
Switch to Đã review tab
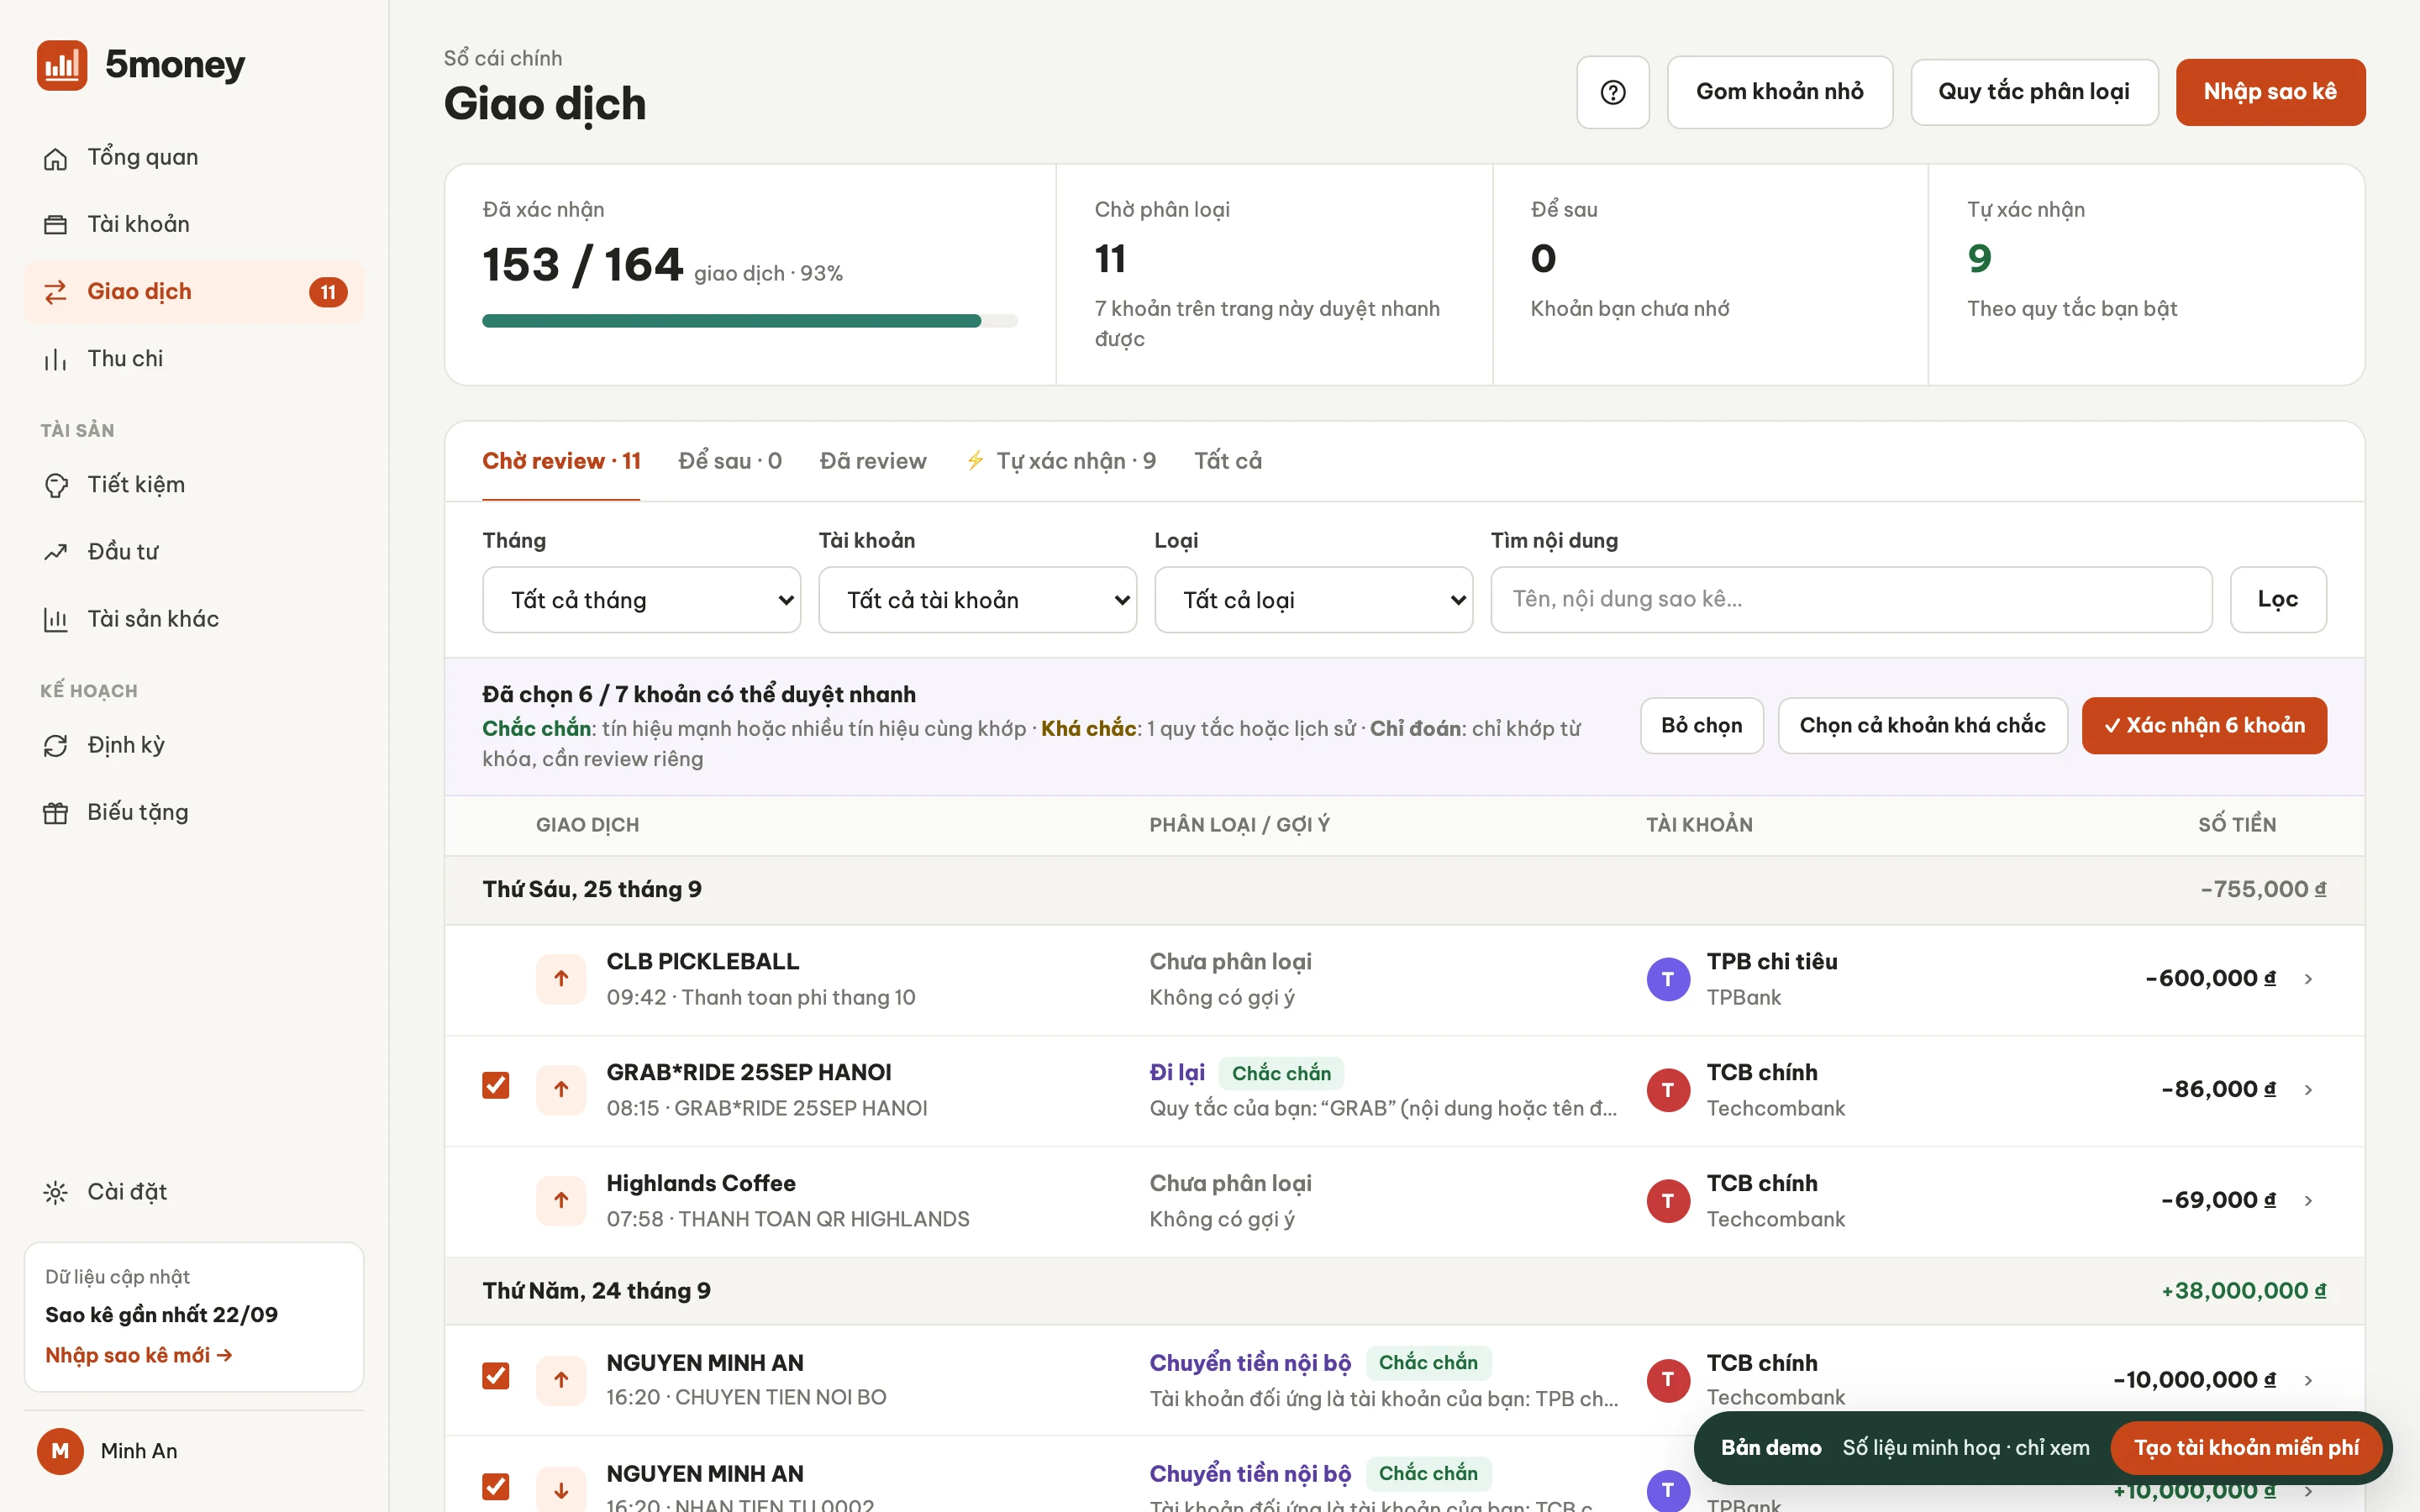pos(873,461)
